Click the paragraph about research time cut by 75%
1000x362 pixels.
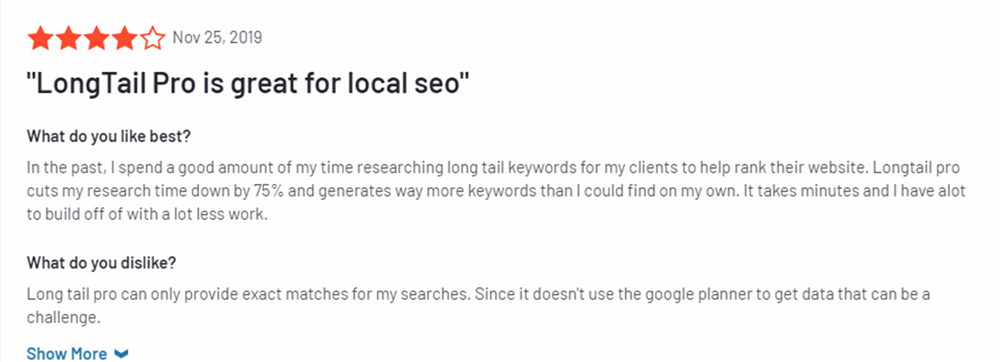pyautogui.click(x=496, y=191)
